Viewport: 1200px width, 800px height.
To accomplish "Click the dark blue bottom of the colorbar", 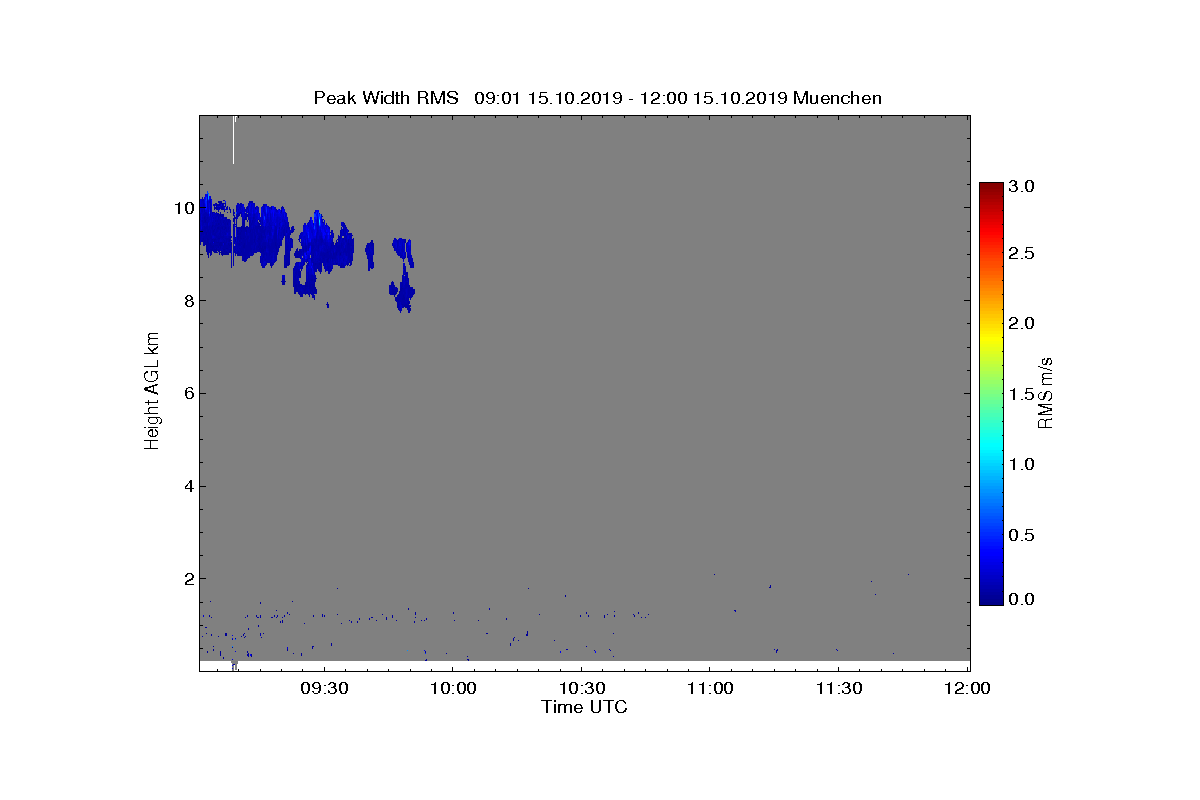I will click(x=991, y=597).
